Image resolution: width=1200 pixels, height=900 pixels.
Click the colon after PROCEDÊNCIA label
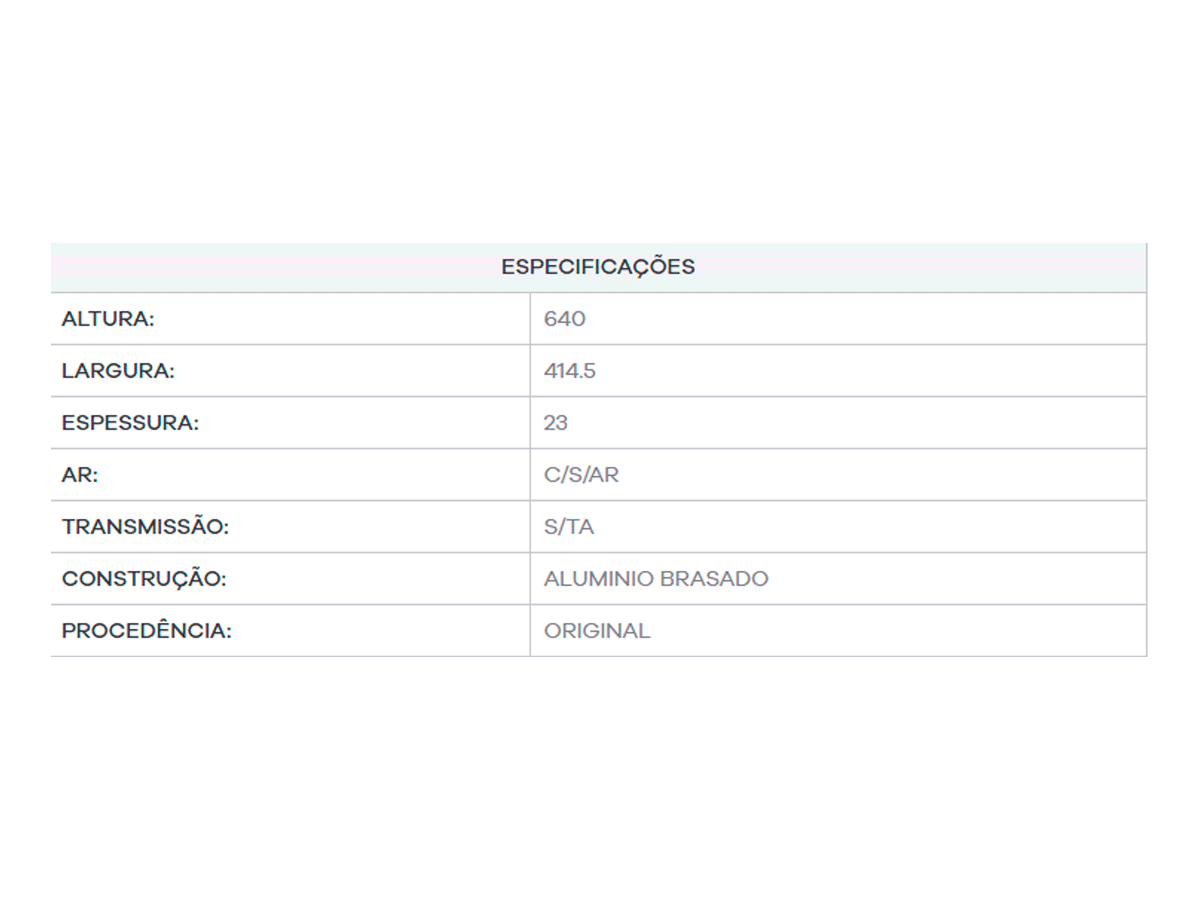[x=228, y=632]
